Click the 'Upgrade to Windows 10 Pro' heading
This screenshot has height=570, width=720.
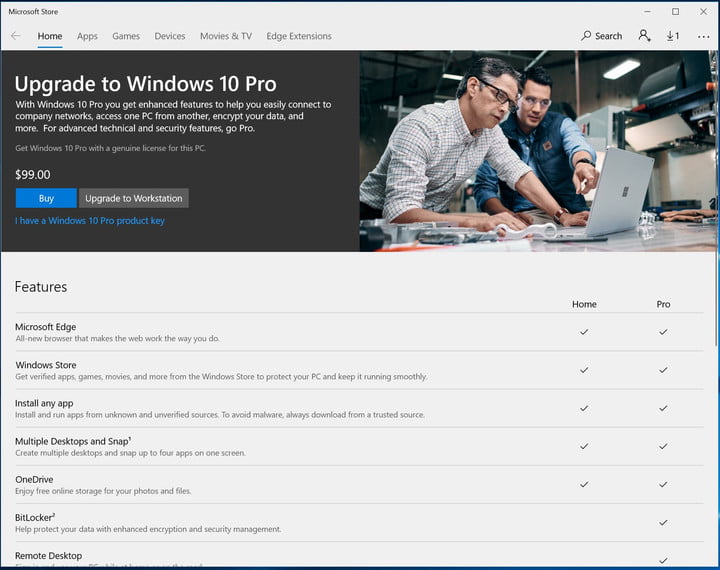pyautogui.click(x=145, y=84)
